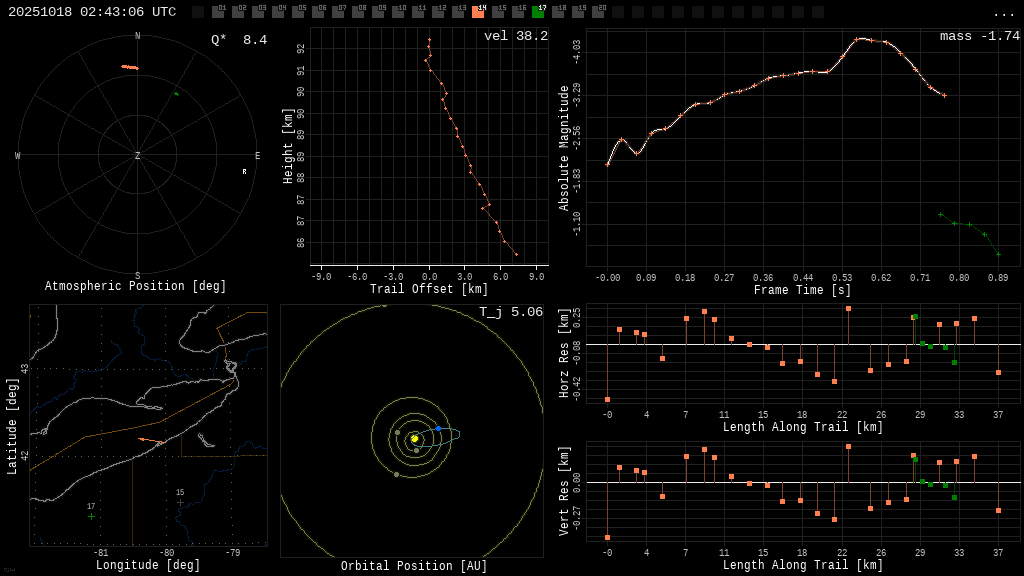
Task: Click the Q* 8.4 quality label
Action: pyautogui.click(x=238, y=41)
